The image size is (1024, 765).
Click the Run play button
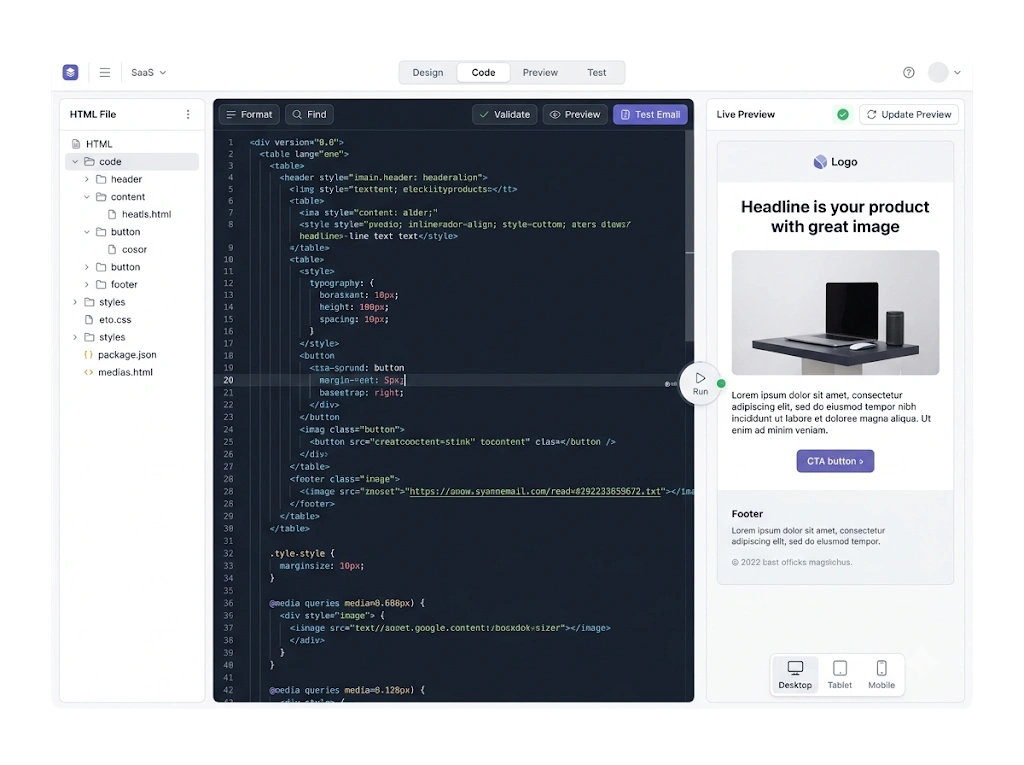(x=700, y=383)
